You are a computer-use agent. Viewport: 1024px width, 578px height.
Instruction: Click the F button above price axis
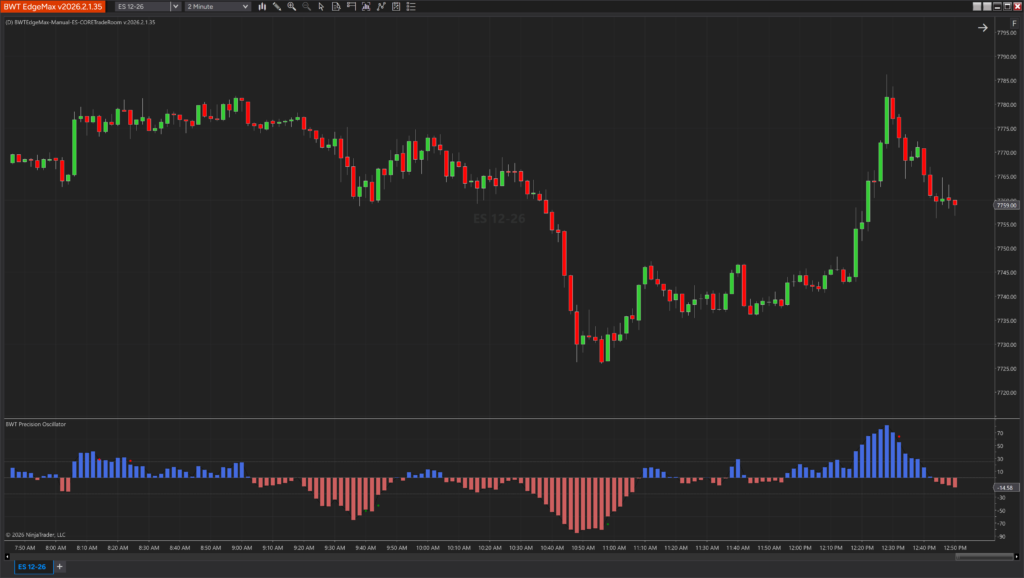(1014, 23)
